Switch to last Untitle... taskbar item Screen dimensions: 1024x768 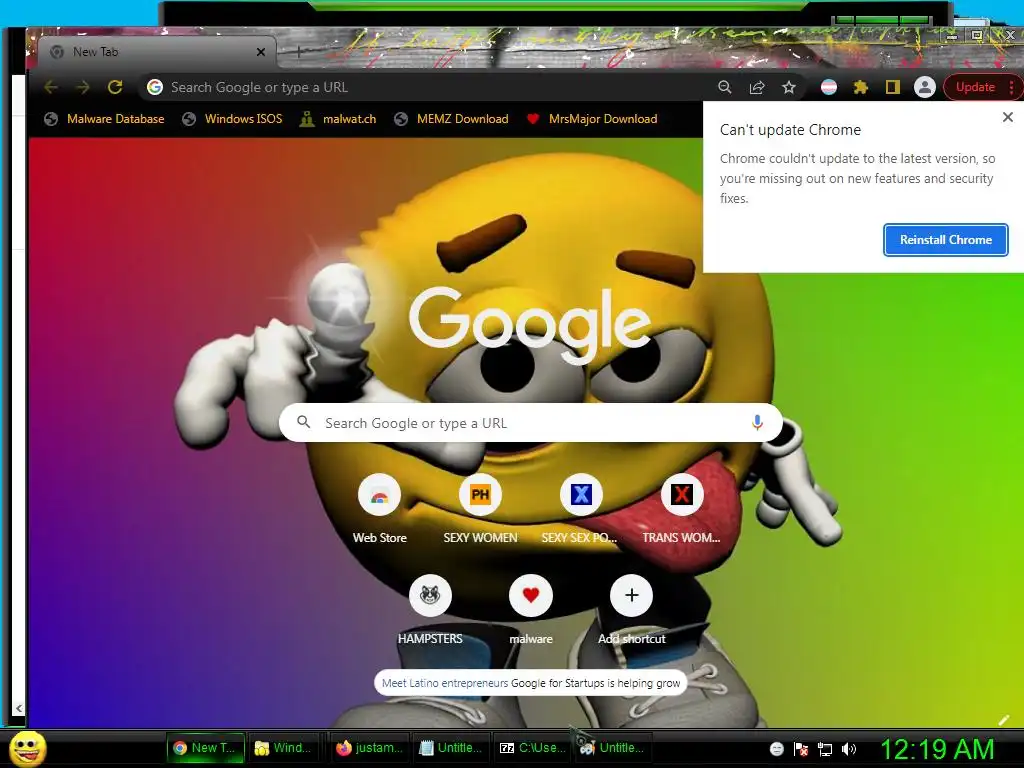(612, 748)
